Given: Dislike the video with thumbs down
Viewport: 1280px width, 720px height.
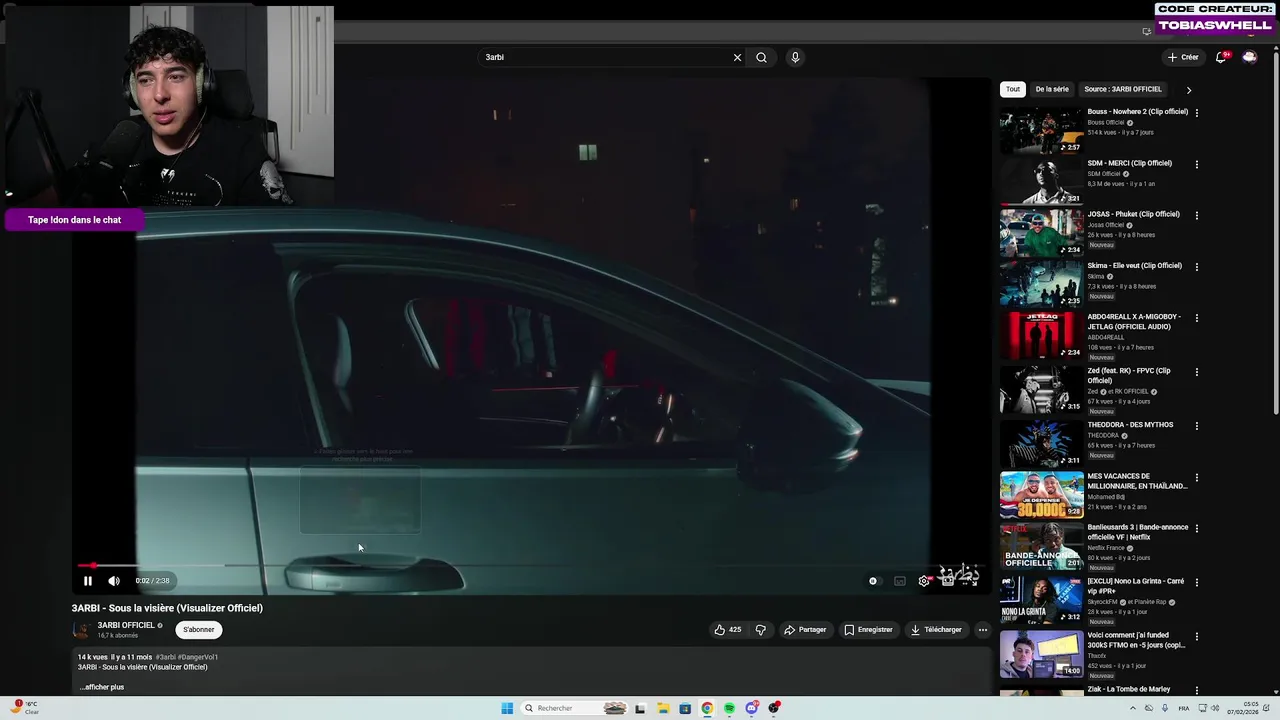Looking at the screenshot, I should (760, 630).
